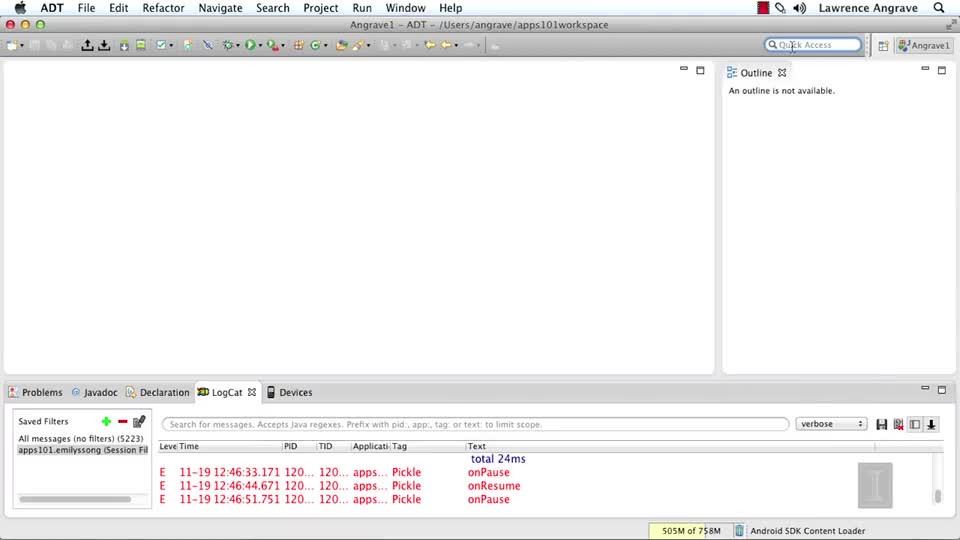Switch to the Problems tab
This screenshot has width=960, height=540.
[x=36, y=392]
